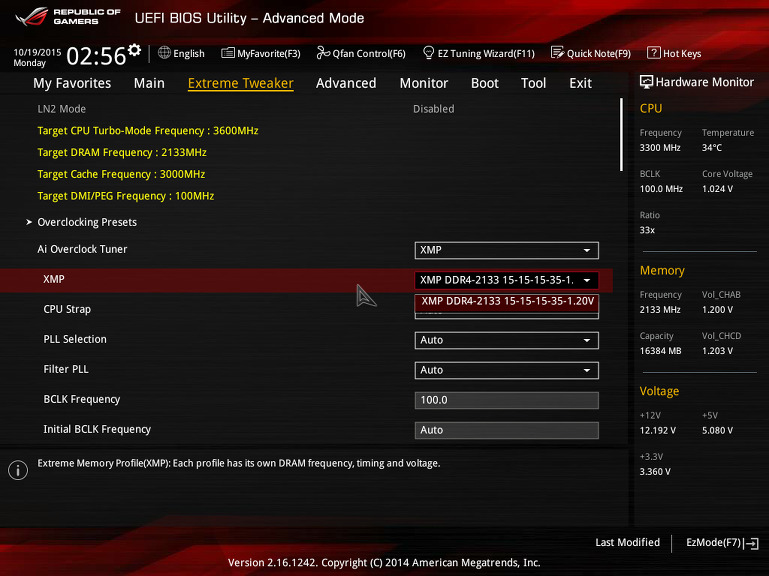This screenshot has width=769, height=576.
Task: Go to the Exit tab
Action: pos(581,83)
